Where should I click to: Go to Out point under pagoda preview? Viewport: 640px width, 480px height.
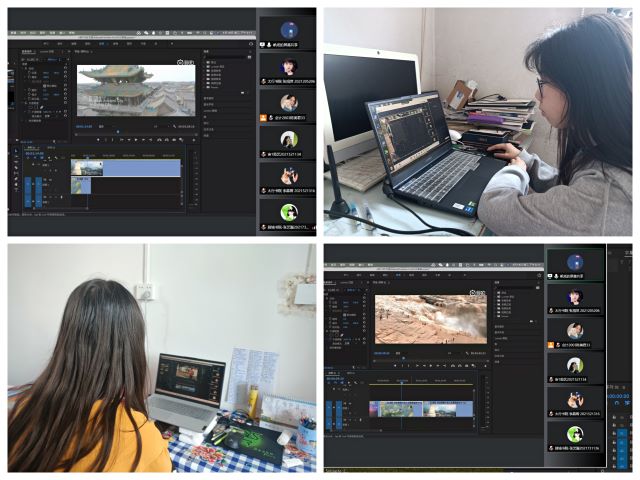click(151, 140)
